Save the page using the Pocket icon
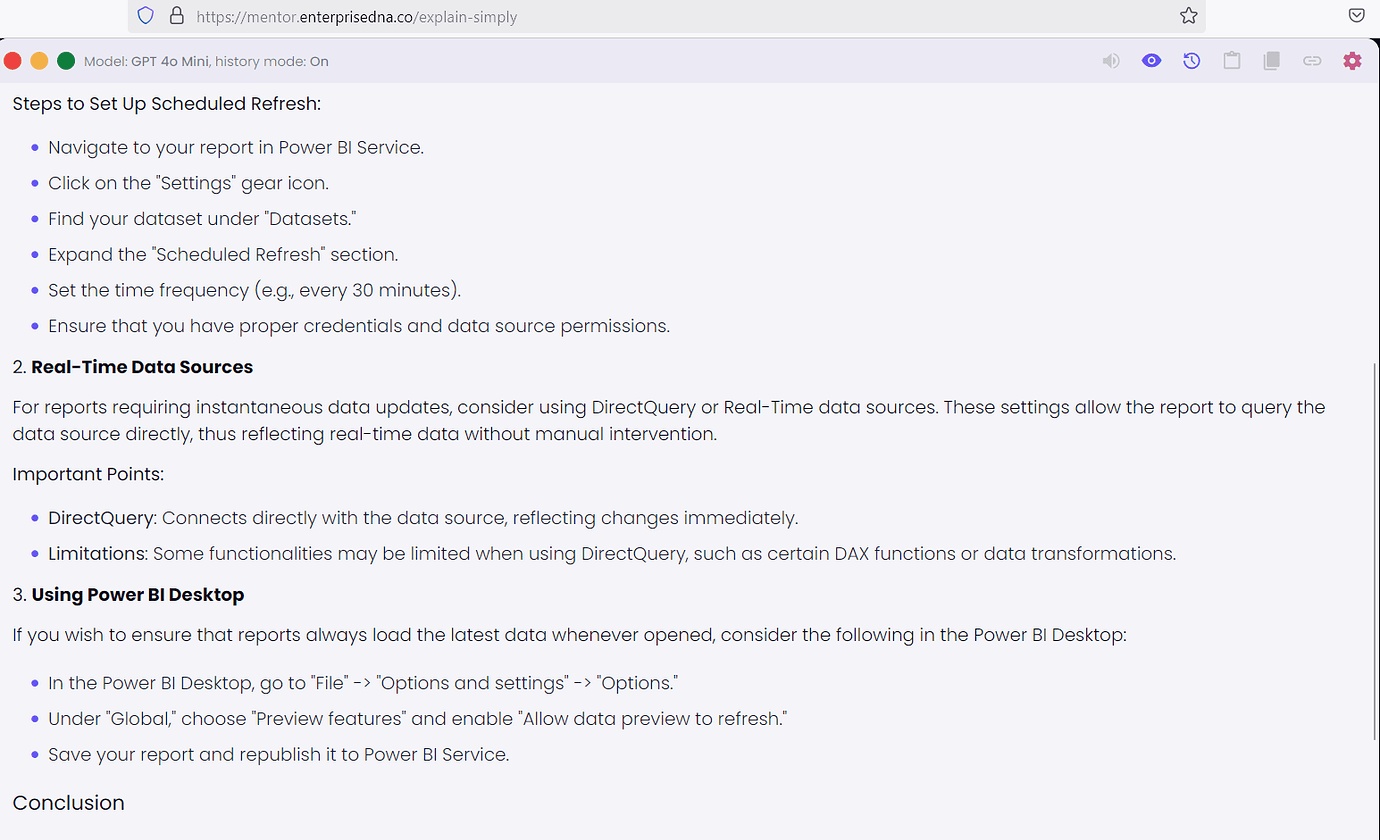Image resolution: width=1380 pixels, height=840 pixels. (1356, 15)
